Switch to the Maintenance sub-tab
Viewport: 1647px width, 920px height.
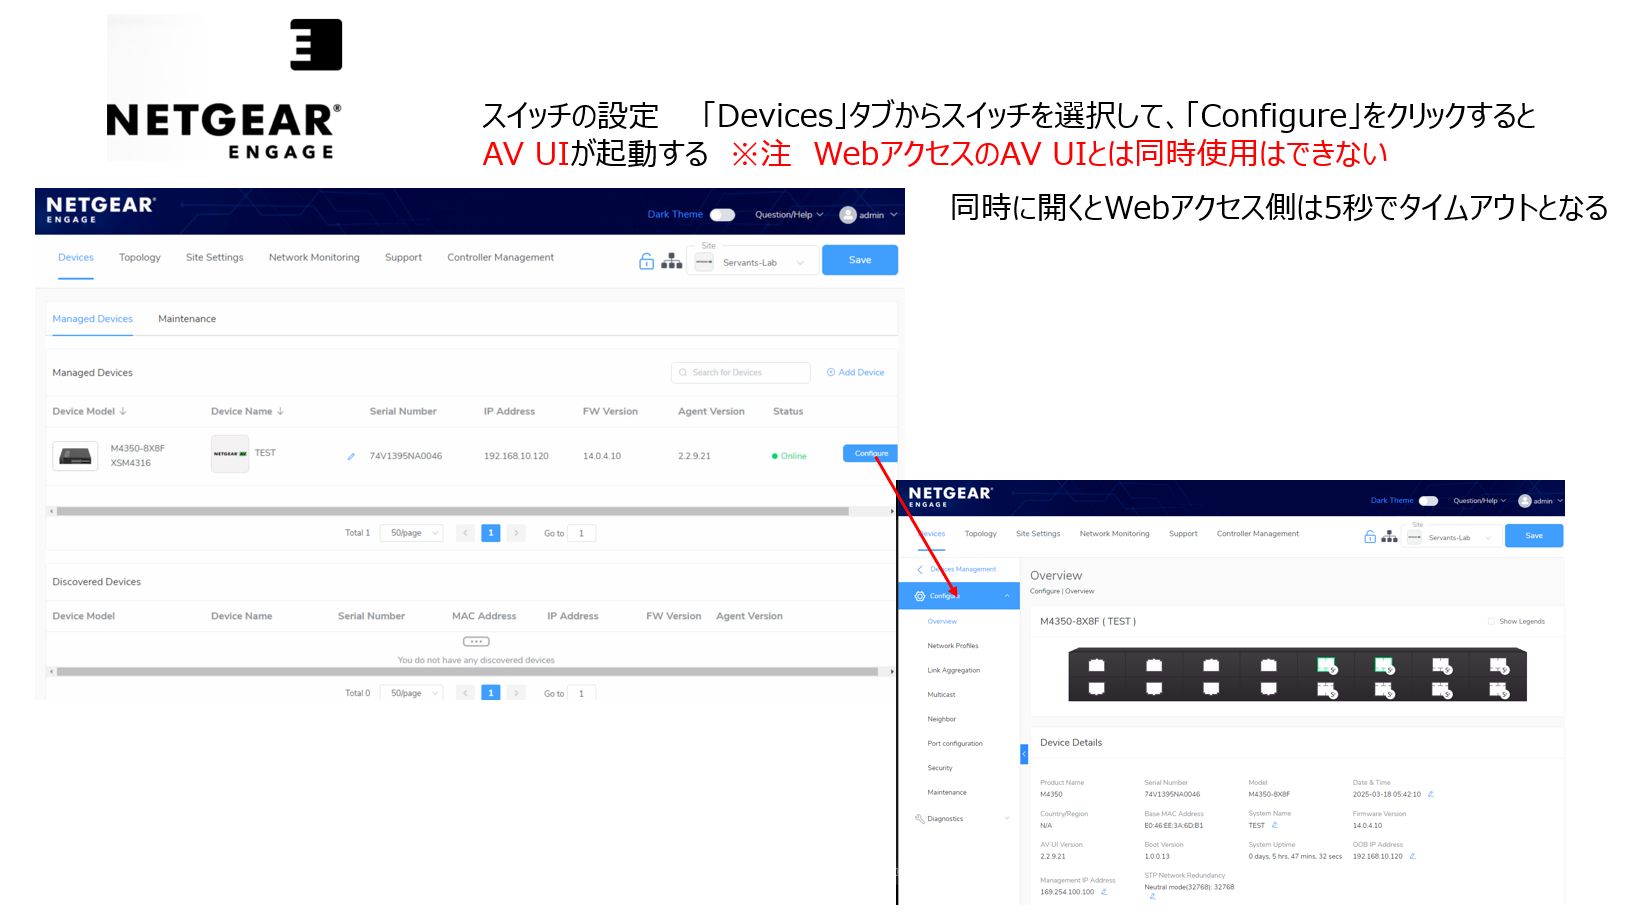coord(187,319)
